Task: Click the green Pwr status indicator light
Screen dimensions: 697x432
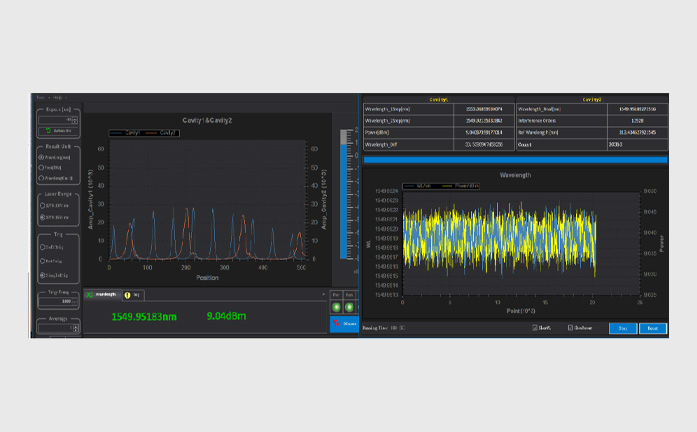Action: tap(336, 307)
